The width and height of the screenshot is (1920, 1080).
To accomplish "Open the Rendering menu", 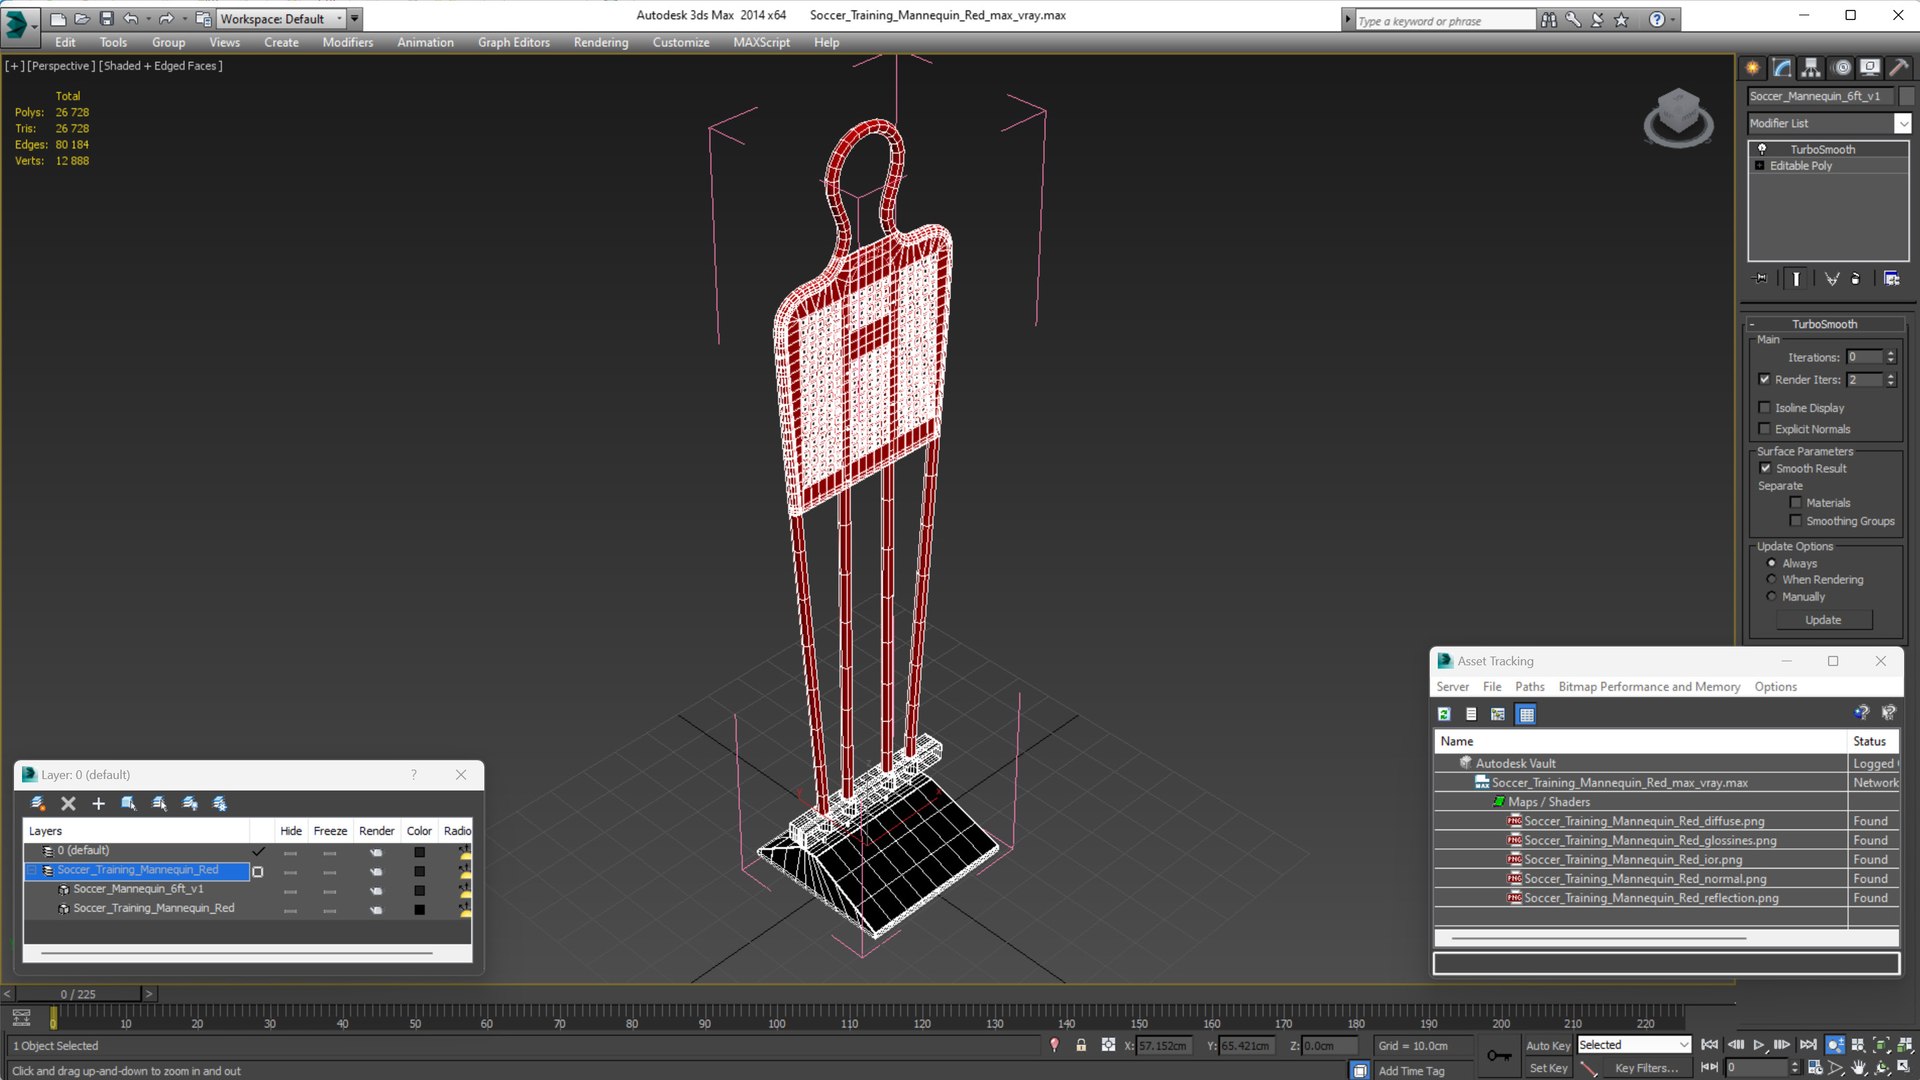I will pos(600,42).
